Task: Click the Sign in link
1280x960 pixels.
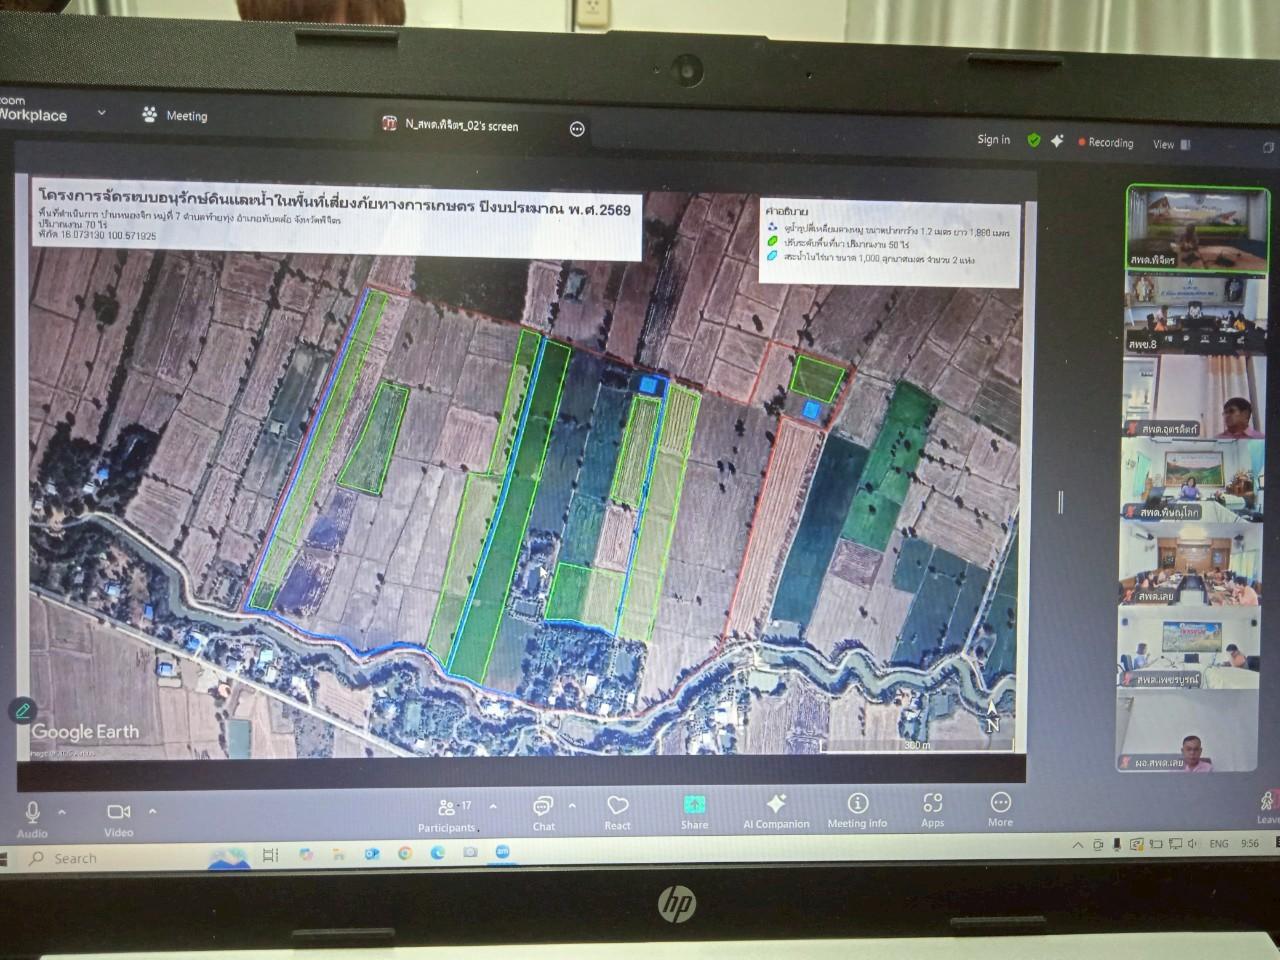Action: (x=993, y=140)
